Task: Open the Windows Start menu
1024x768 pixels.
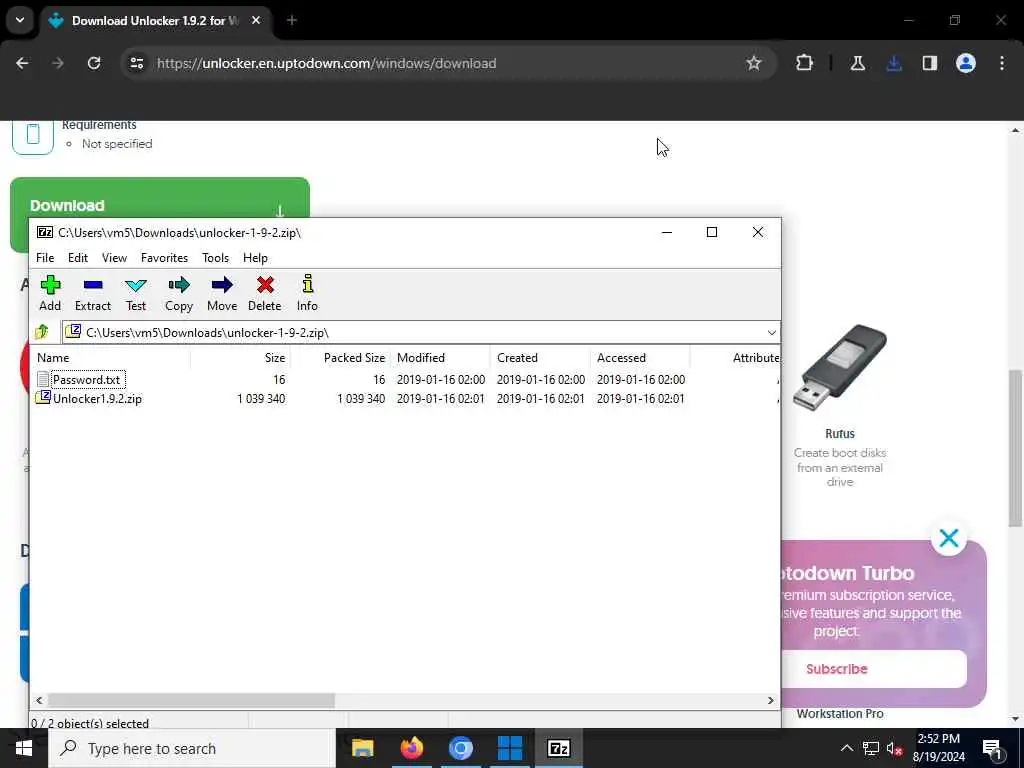Action: coord(24,748)
